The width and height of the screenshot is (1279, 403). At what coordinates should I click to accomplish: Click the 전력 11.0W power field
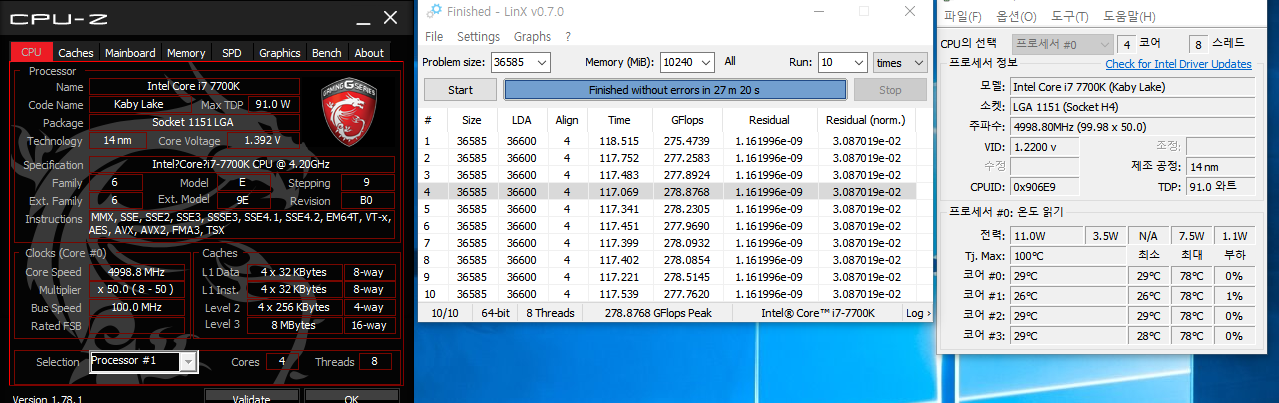pos(1046,235)
